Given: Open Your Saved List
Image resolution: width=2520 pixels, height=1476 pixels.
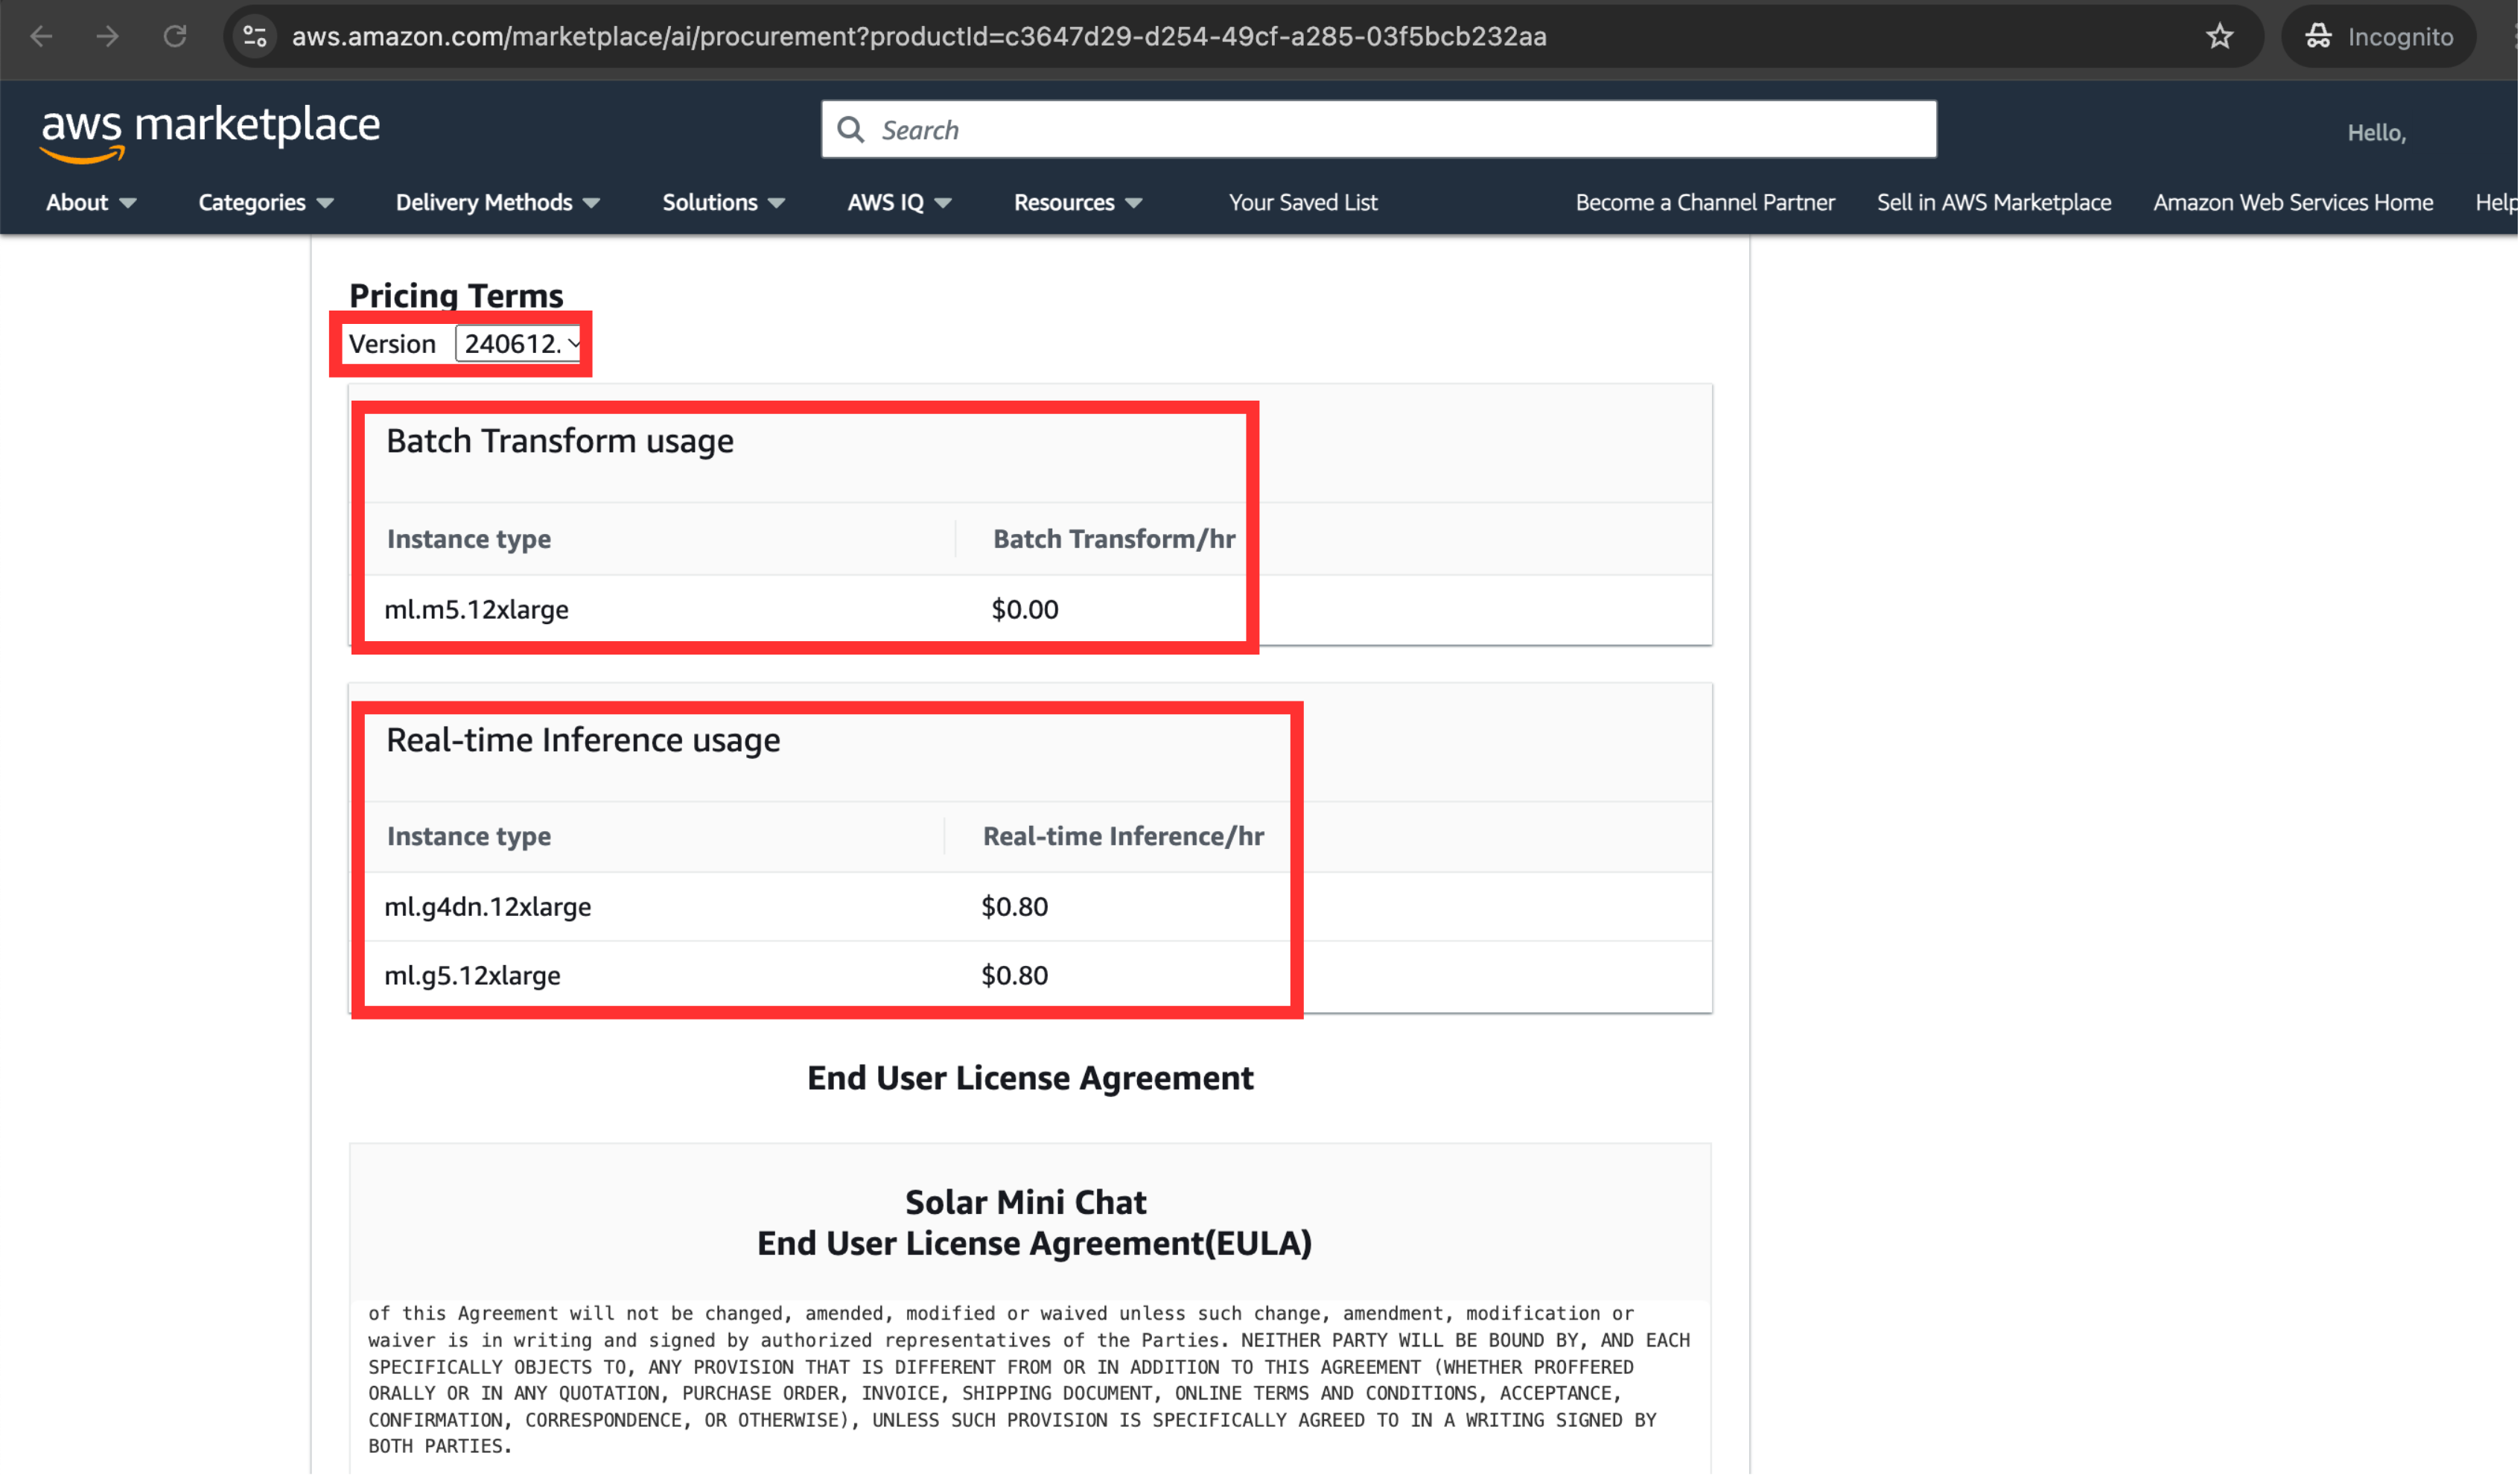Looking at the screenshot, I should point(1303,203).
